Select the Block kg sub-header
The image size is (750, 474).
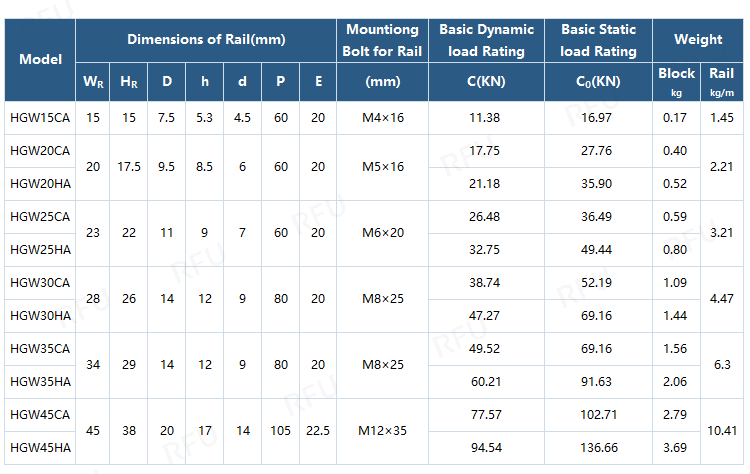pyautogui.click(x=677, y=81)
